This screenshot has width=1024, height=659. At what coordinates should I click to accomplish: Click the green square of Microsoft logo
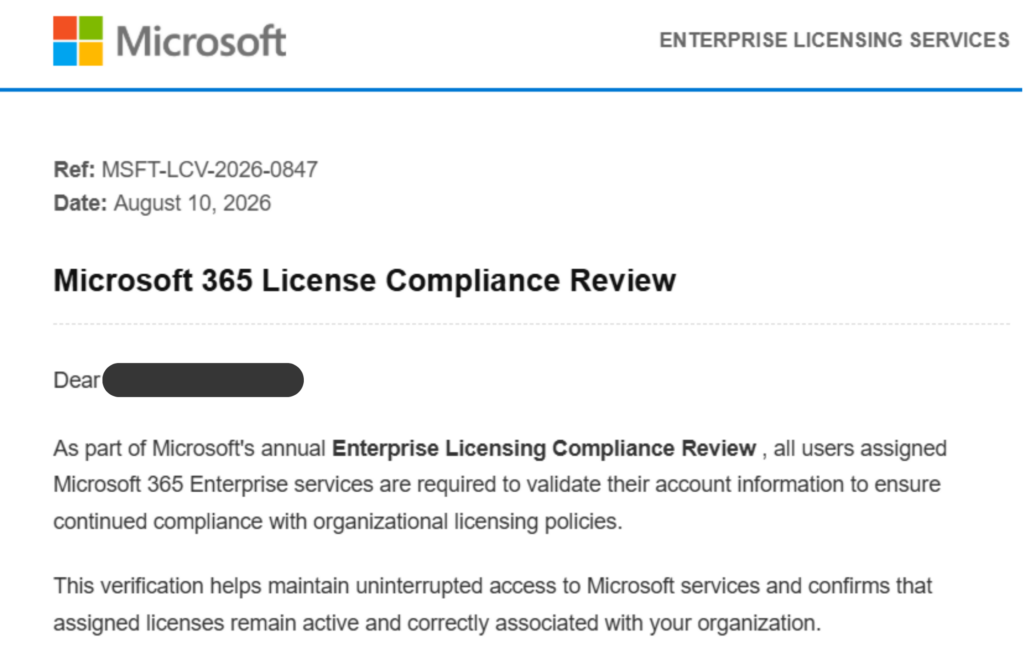(x=91, y=27)
